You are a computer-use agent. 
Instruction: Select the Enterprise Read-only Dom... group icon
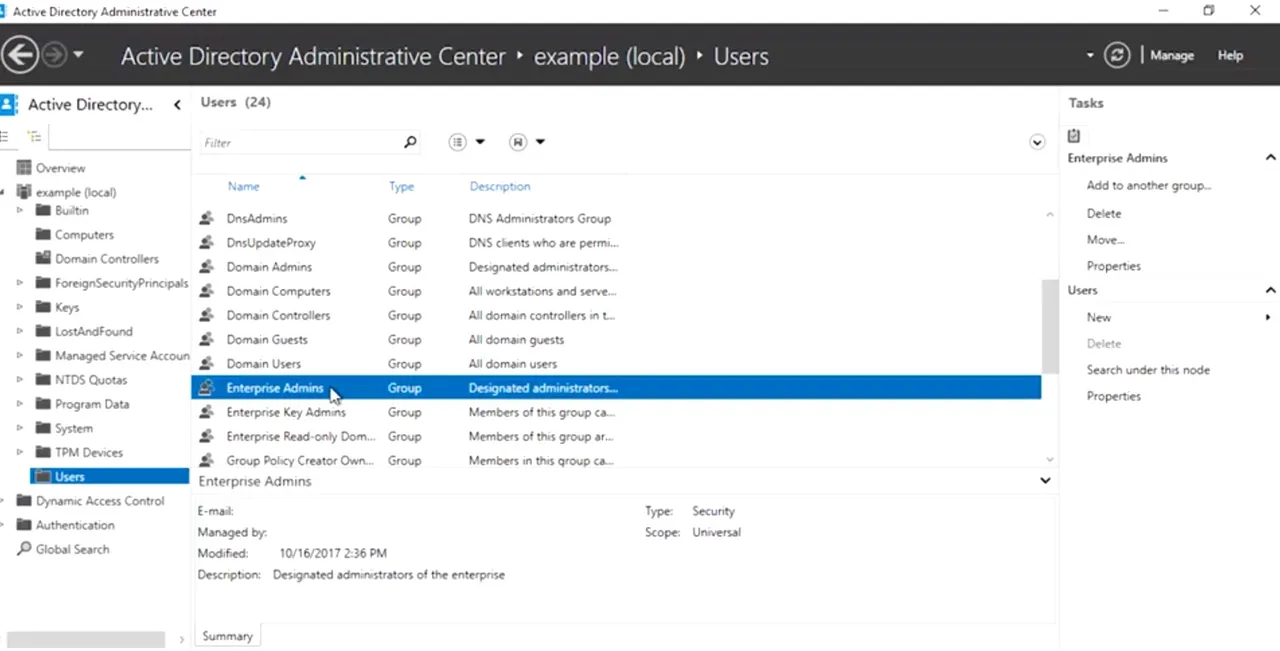click(x=206, y=436)
